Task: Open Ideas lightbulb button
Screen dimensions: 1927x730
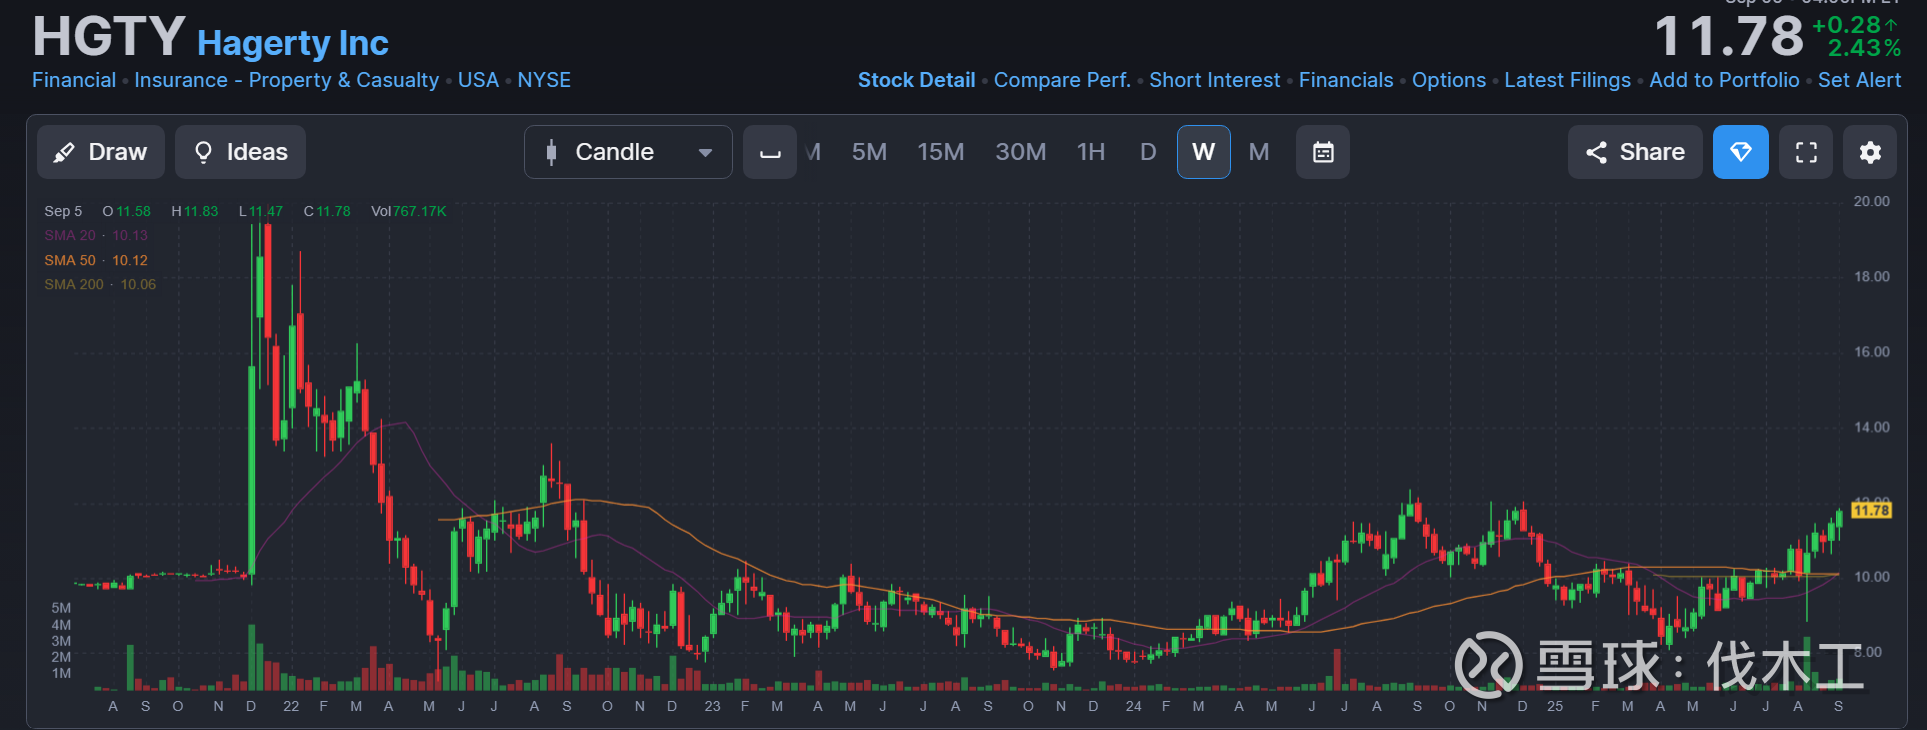Action: pyautogui.click(x=240, y=152)
